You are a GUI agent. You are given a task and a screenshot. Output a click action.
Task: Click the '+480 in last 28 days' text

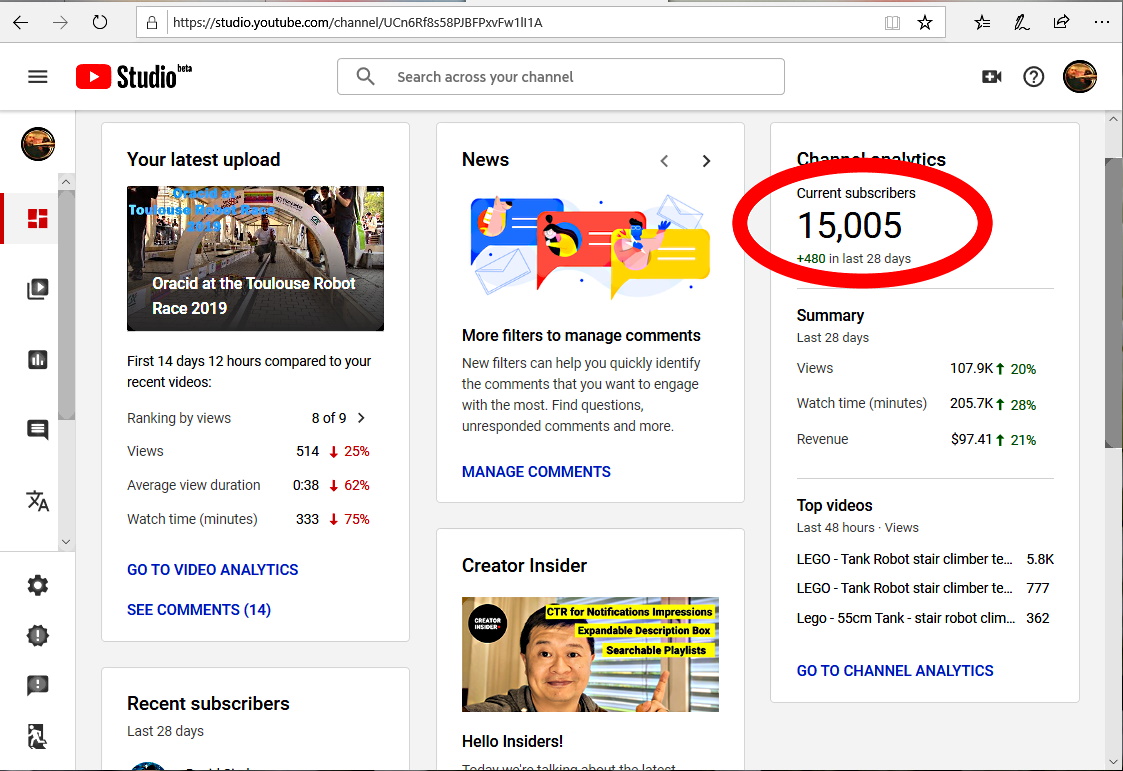coord(854,258)
